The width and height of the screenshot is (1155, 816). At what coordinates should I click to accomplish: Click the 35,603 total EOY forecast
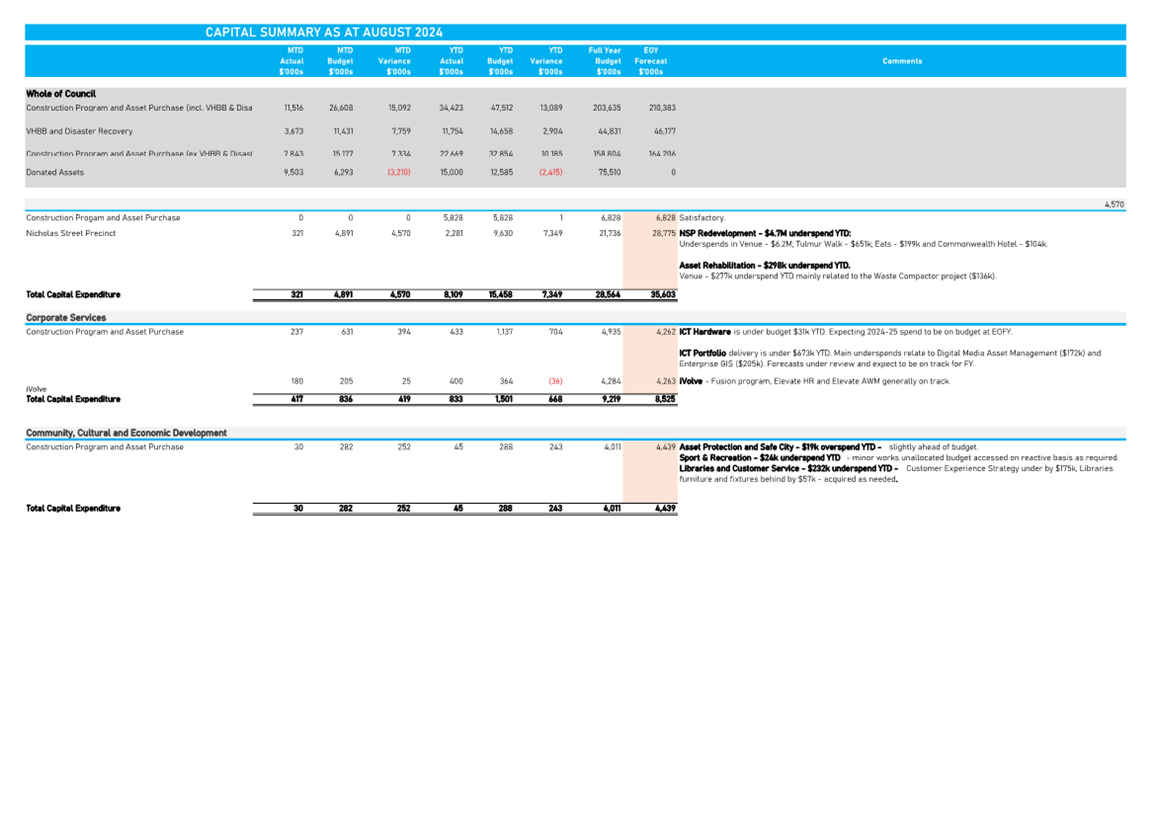(663, 295)
